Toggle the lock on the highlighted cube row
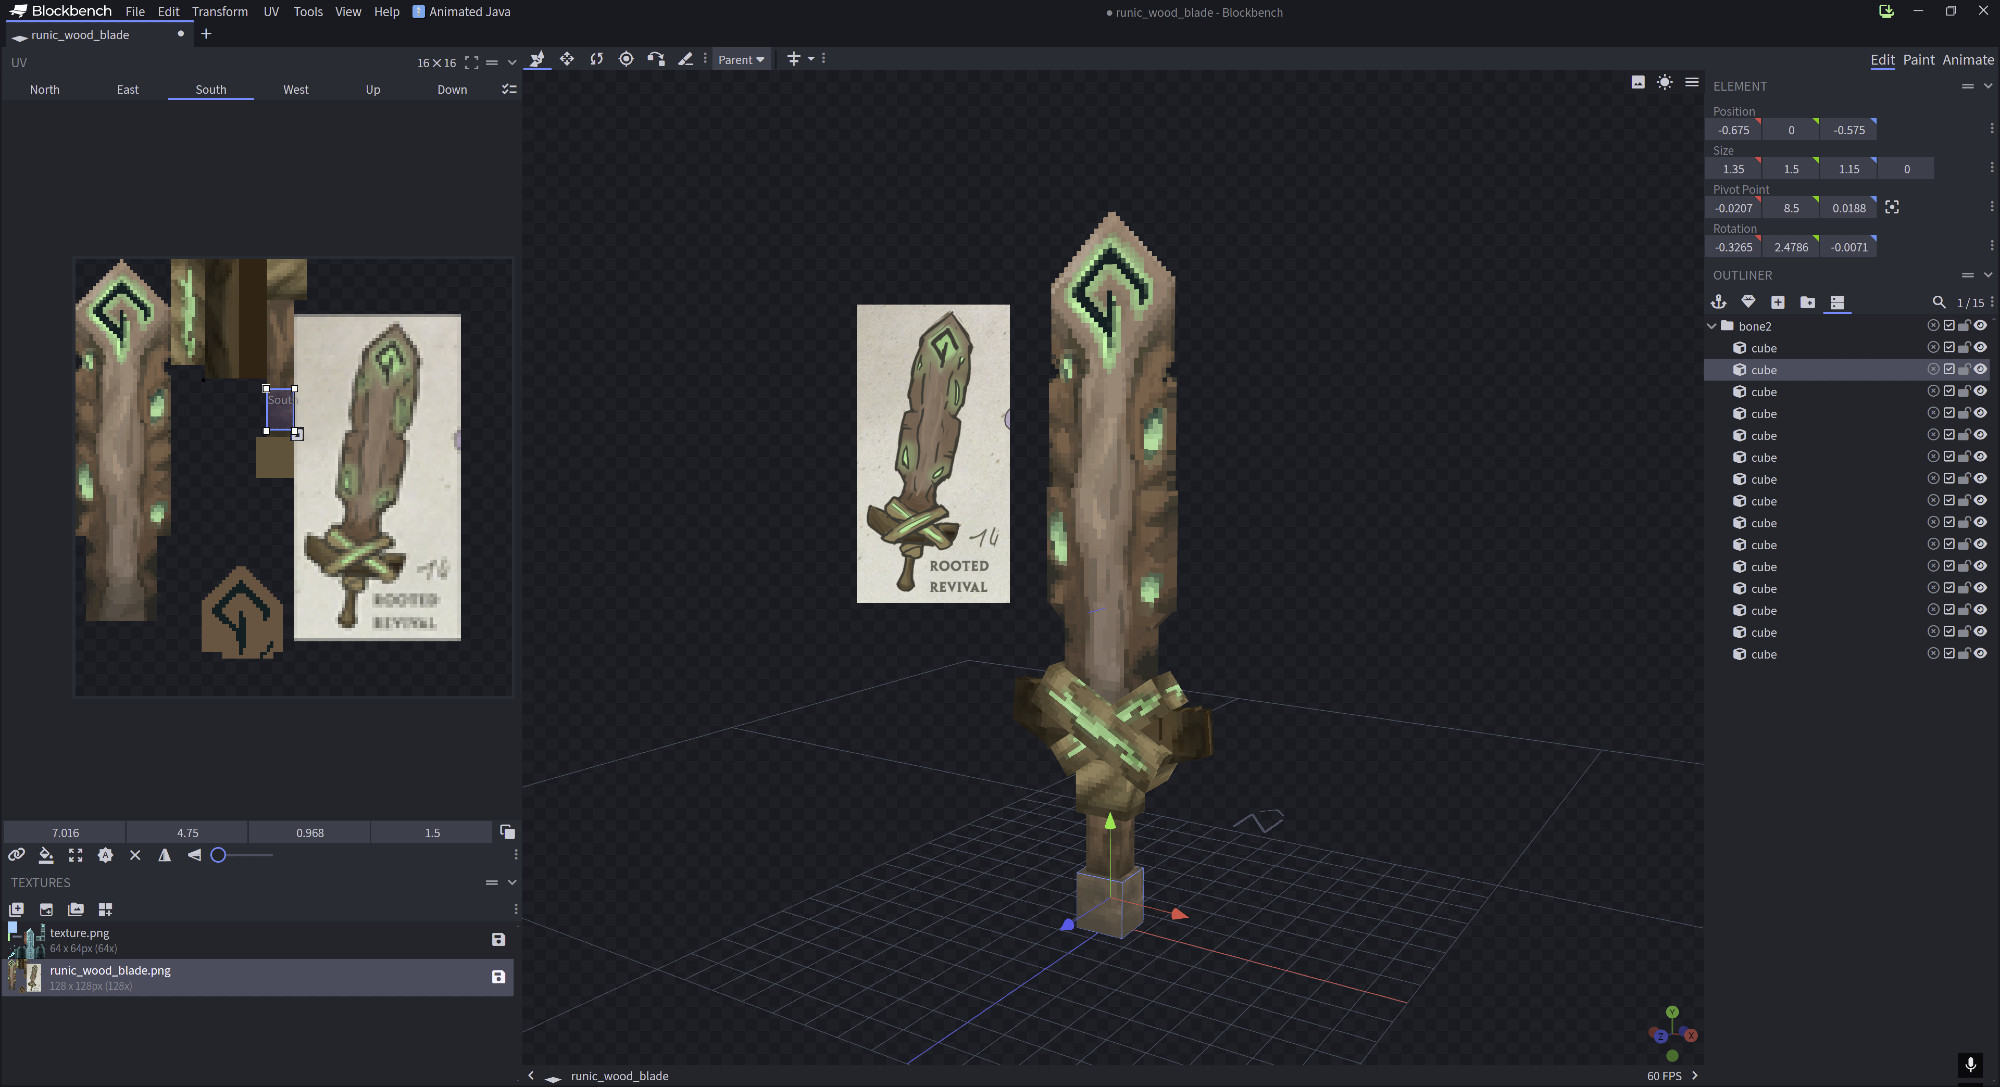Screen dimensions: 2000x1087 pyautogui.click(x=1964, y=370)
